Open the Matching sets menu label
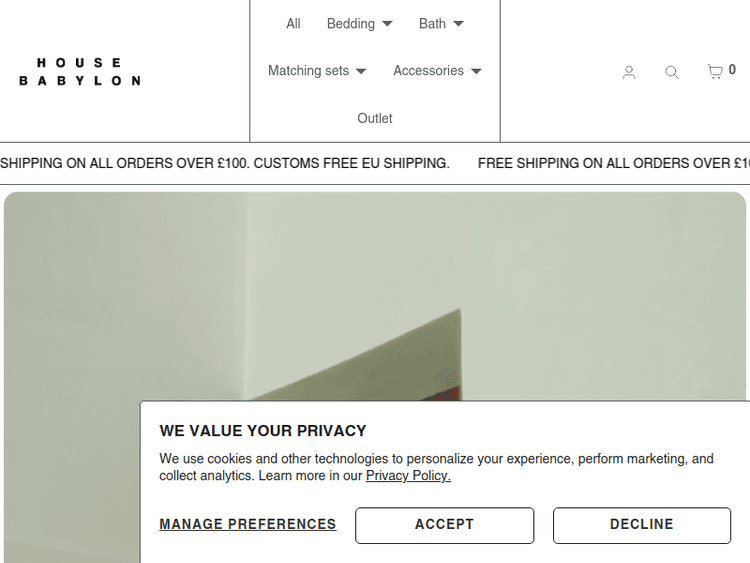The height and width of the screenshot is (563, 750). point(308,71)
